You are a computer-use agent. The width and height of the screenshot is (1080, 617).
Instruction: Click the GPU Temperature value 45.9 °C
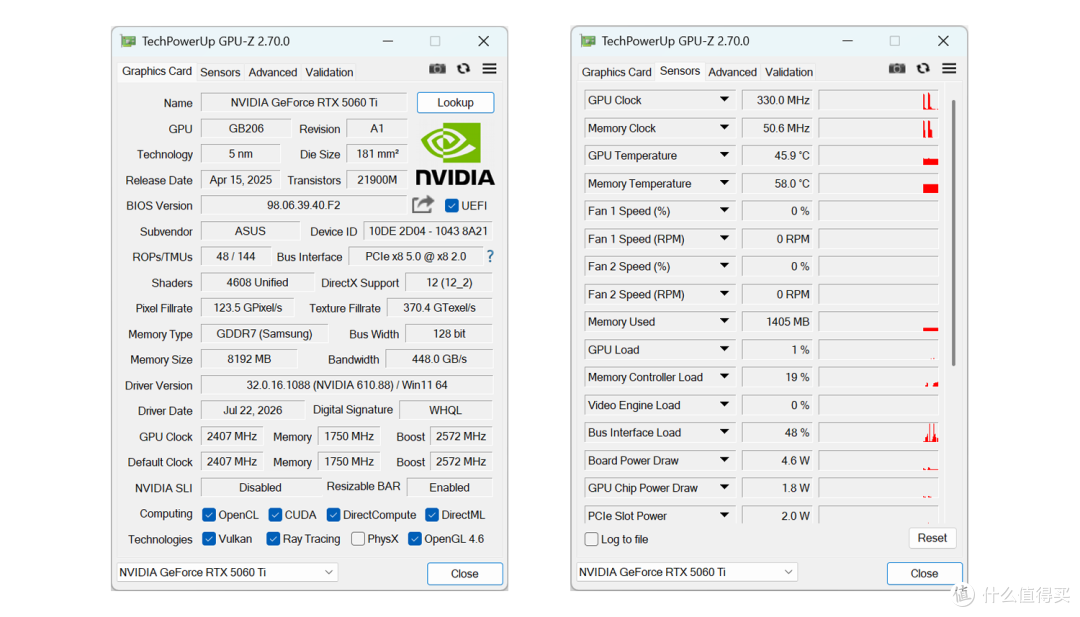tap(777, 156)
